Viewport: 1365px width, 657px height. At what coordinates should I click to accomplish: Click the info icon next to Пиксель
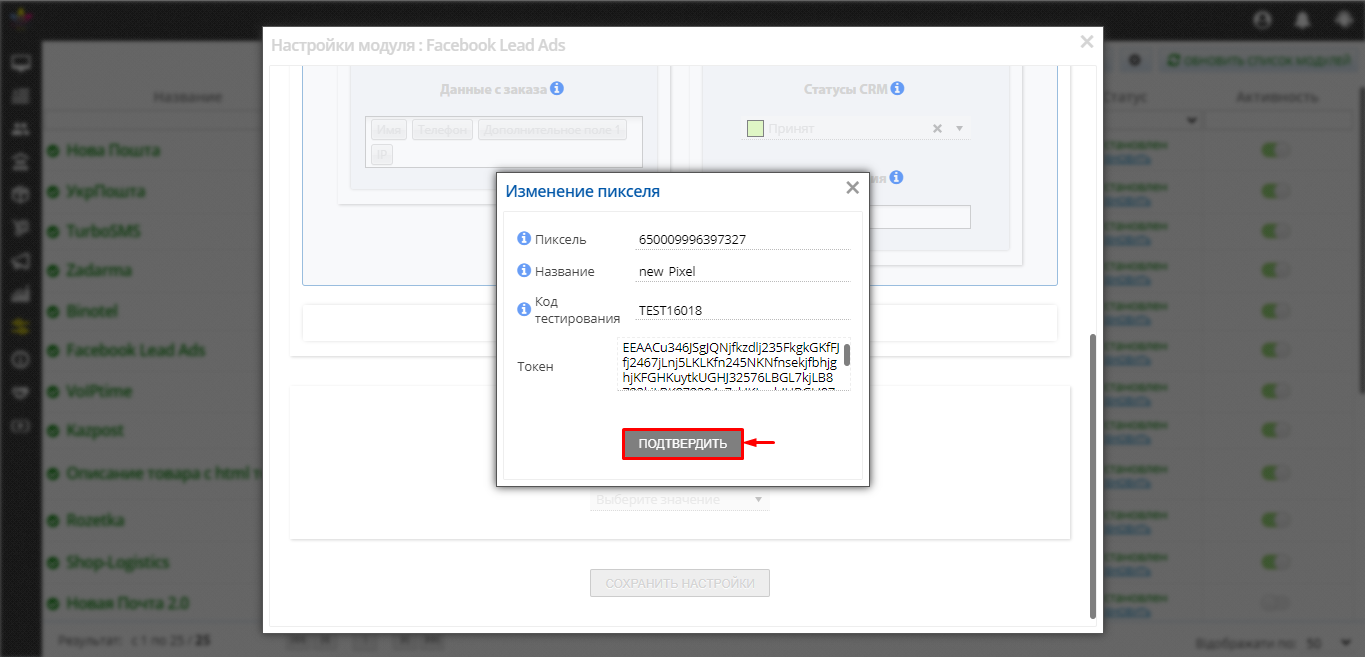[x=523, y=239]
